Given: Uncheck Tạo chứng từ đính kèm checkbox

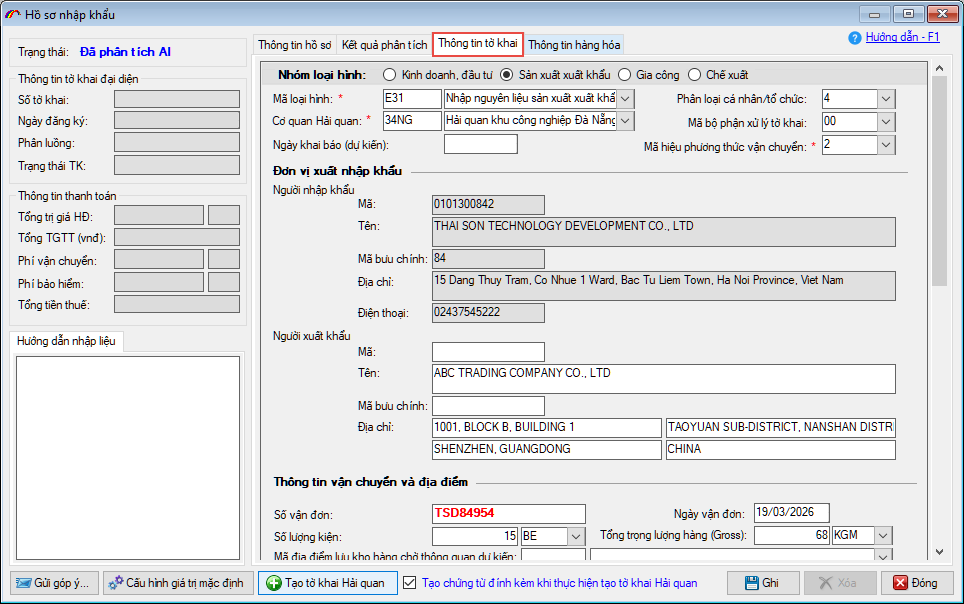Looking at the screenshot, I should 409,583.
